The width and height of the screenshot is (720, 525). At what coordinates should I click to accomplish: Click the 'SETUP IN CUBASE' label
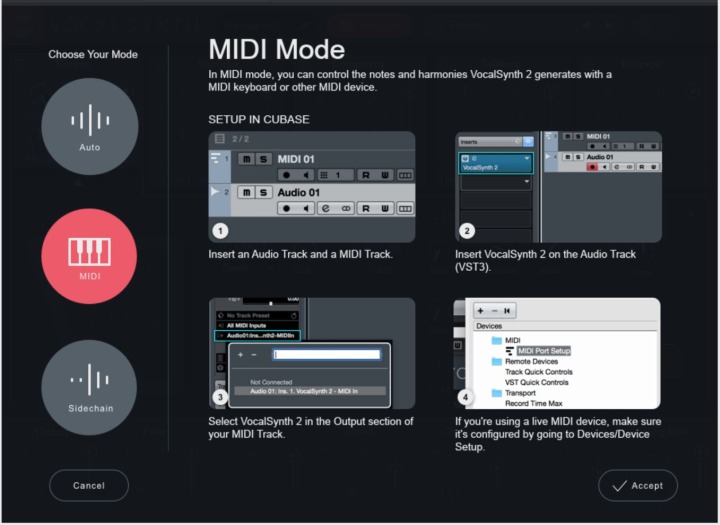(259, 119)
